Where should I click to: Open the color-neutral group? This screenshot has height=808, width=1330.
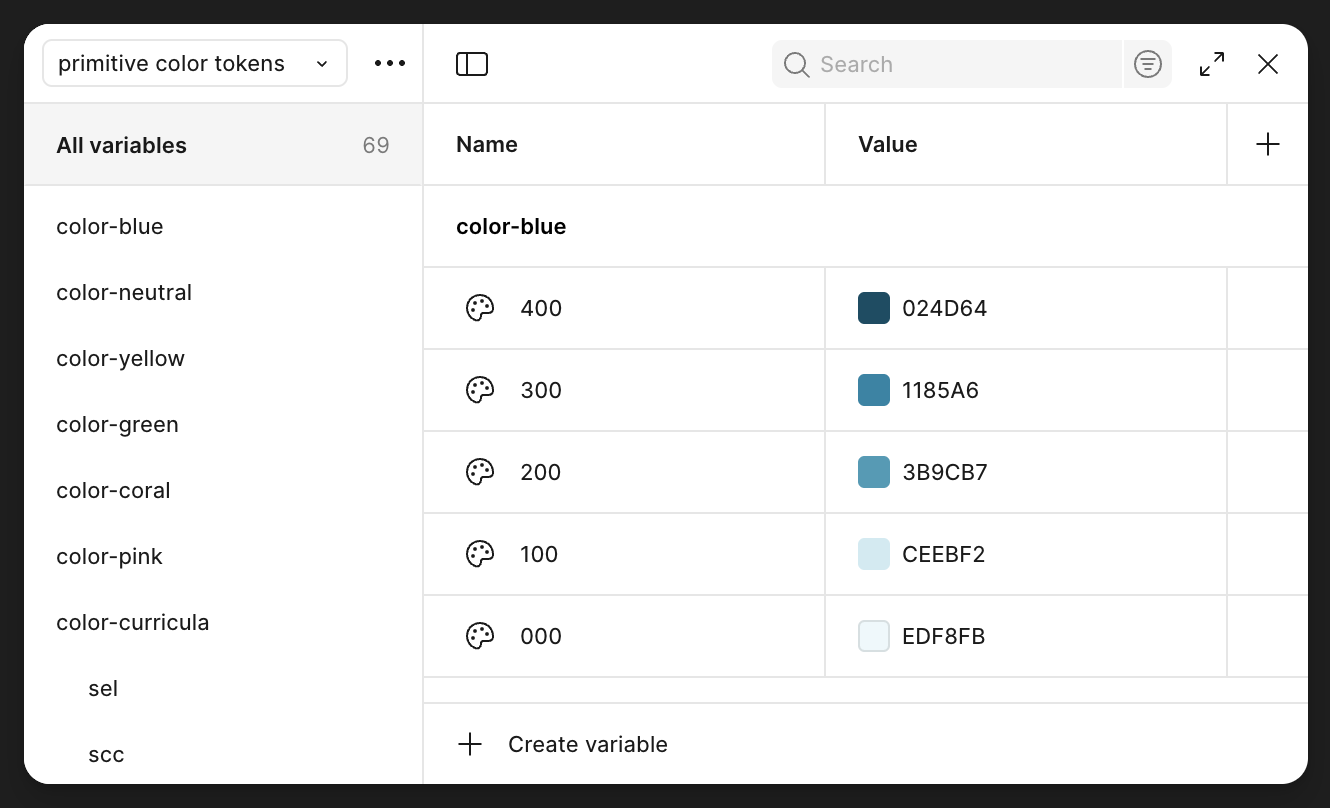click(x=124, y=292)
